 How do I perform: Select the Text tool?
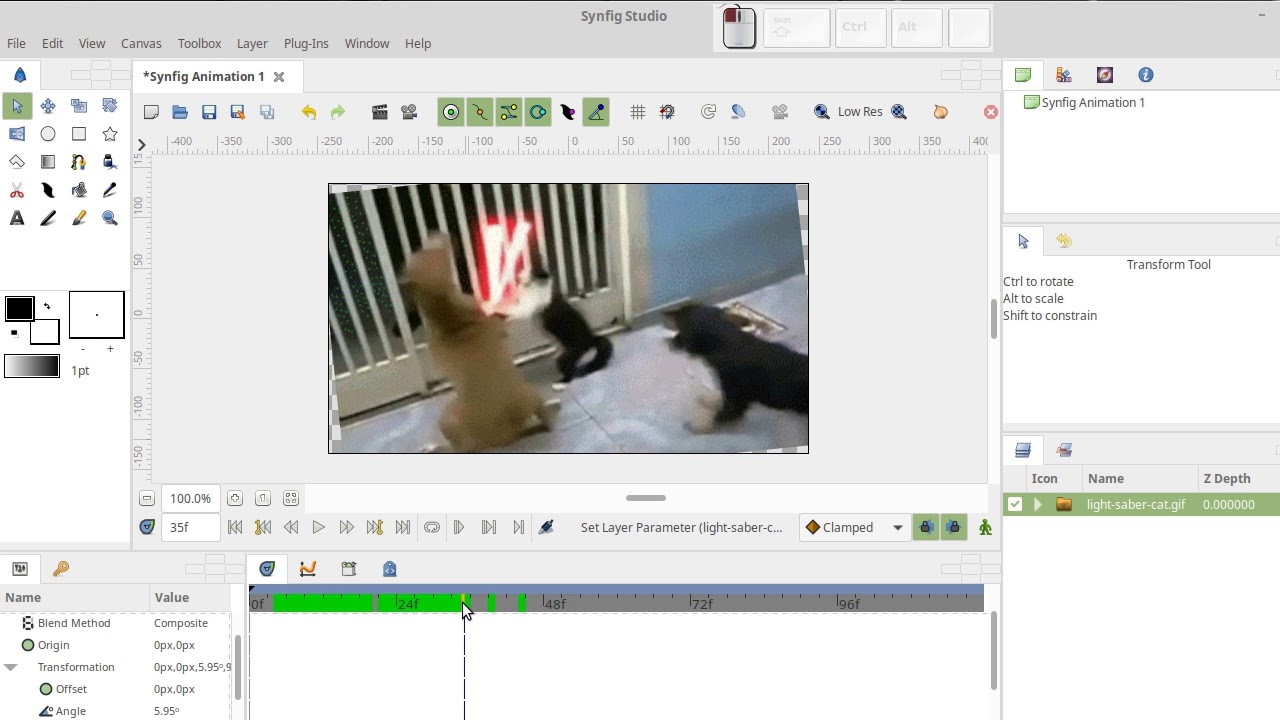point(16,217)
